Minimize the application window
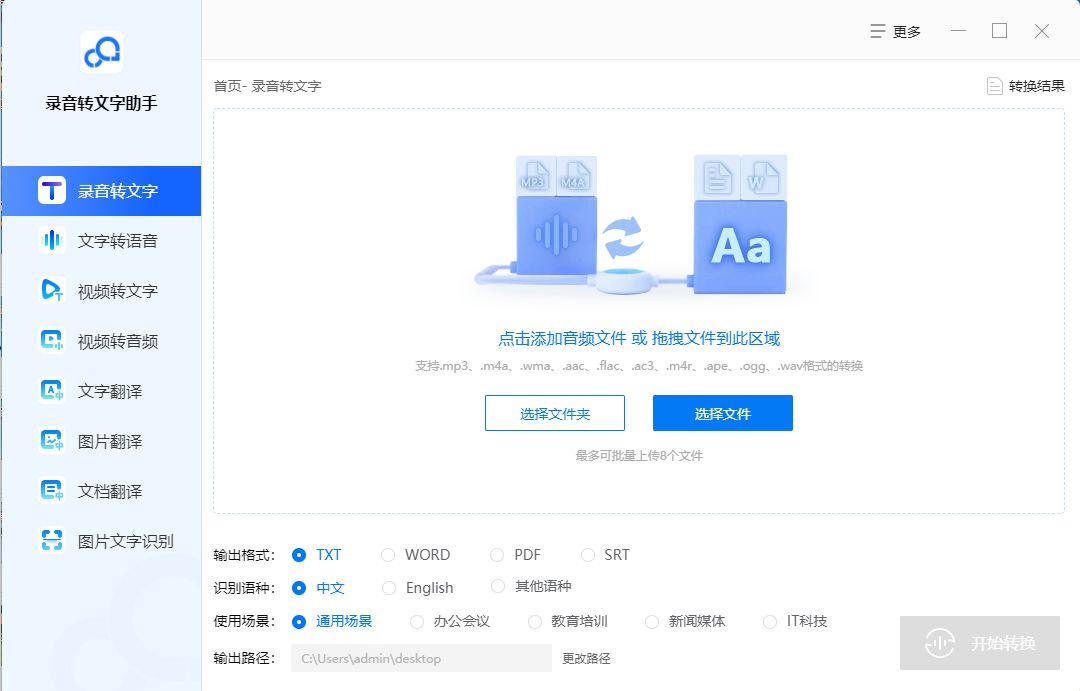The width and height of the screenshot is (1080, 691). pyautogui.click(x=958, y=31)
